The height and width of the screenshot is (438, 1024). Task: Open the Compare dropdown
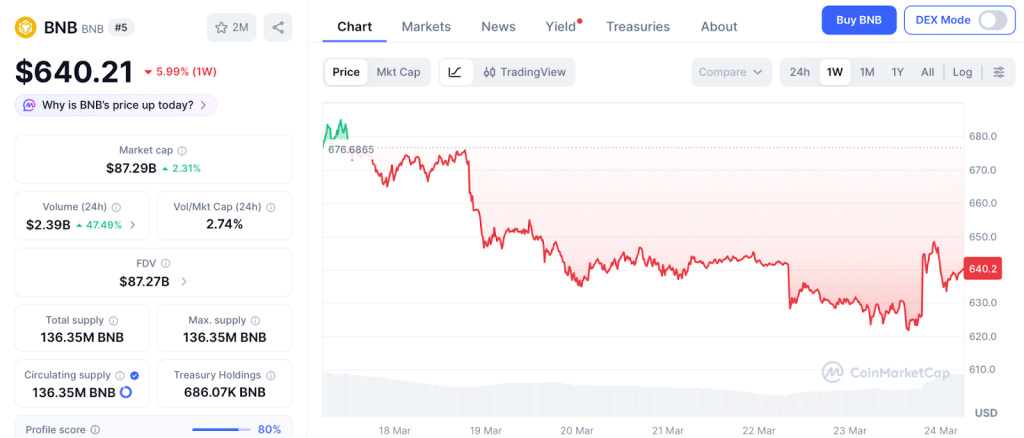tap(731, 72)
